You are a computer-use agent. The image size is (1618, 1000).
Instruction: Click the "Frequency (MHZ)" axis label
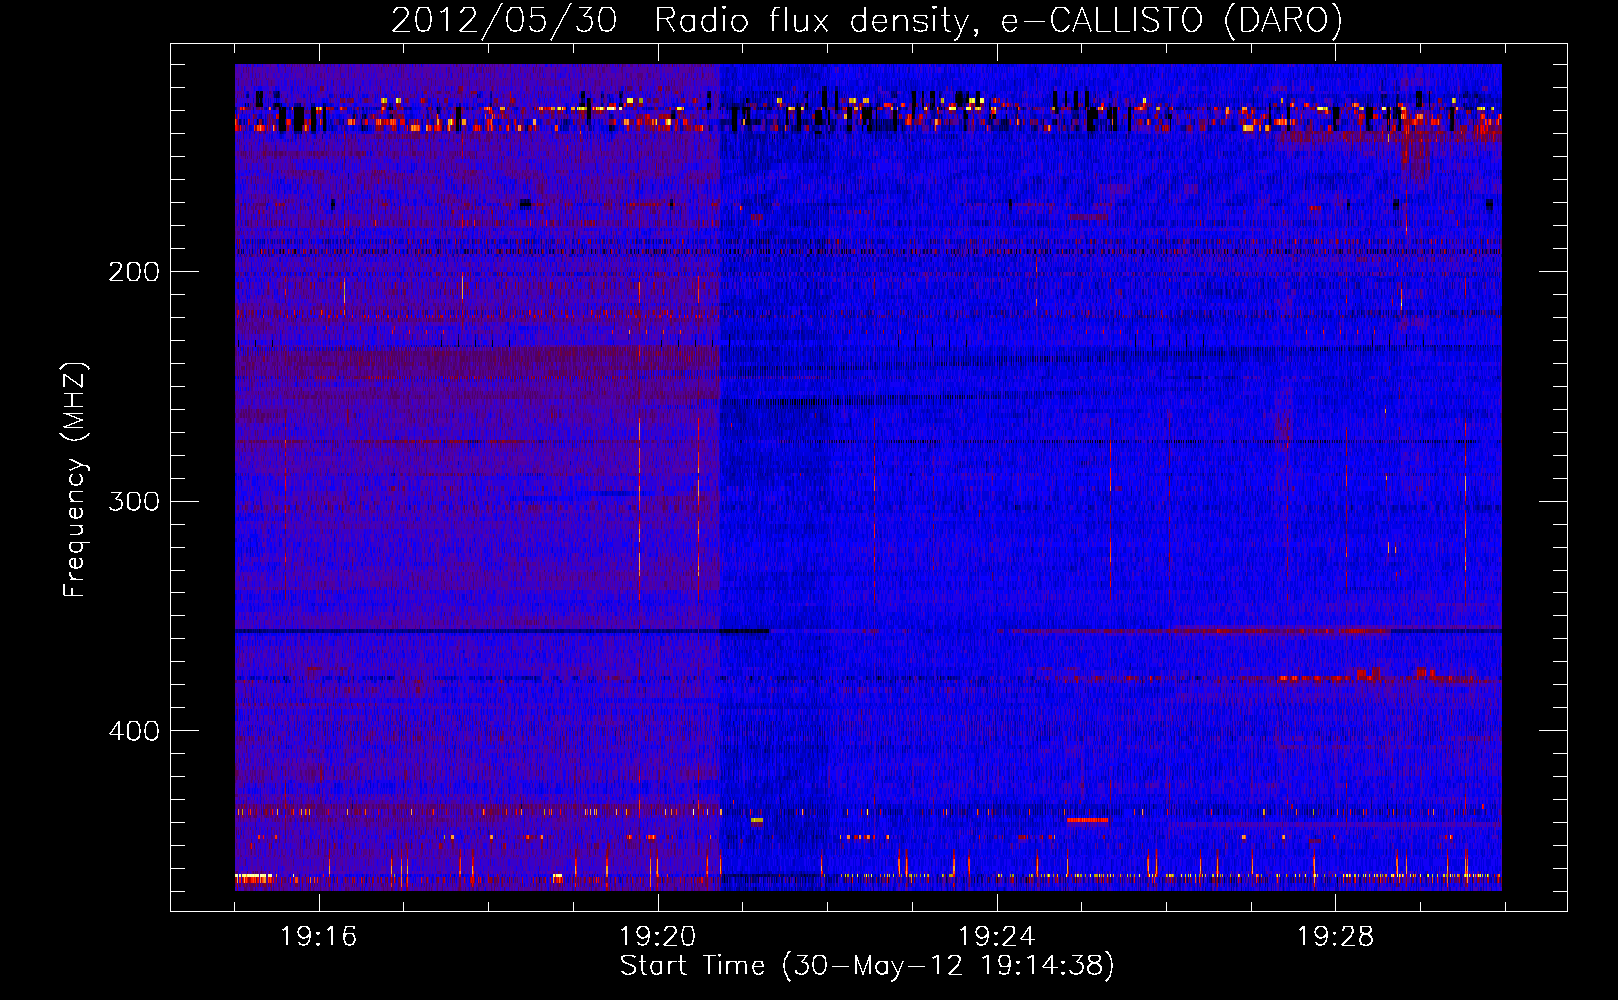pos(75,480)
